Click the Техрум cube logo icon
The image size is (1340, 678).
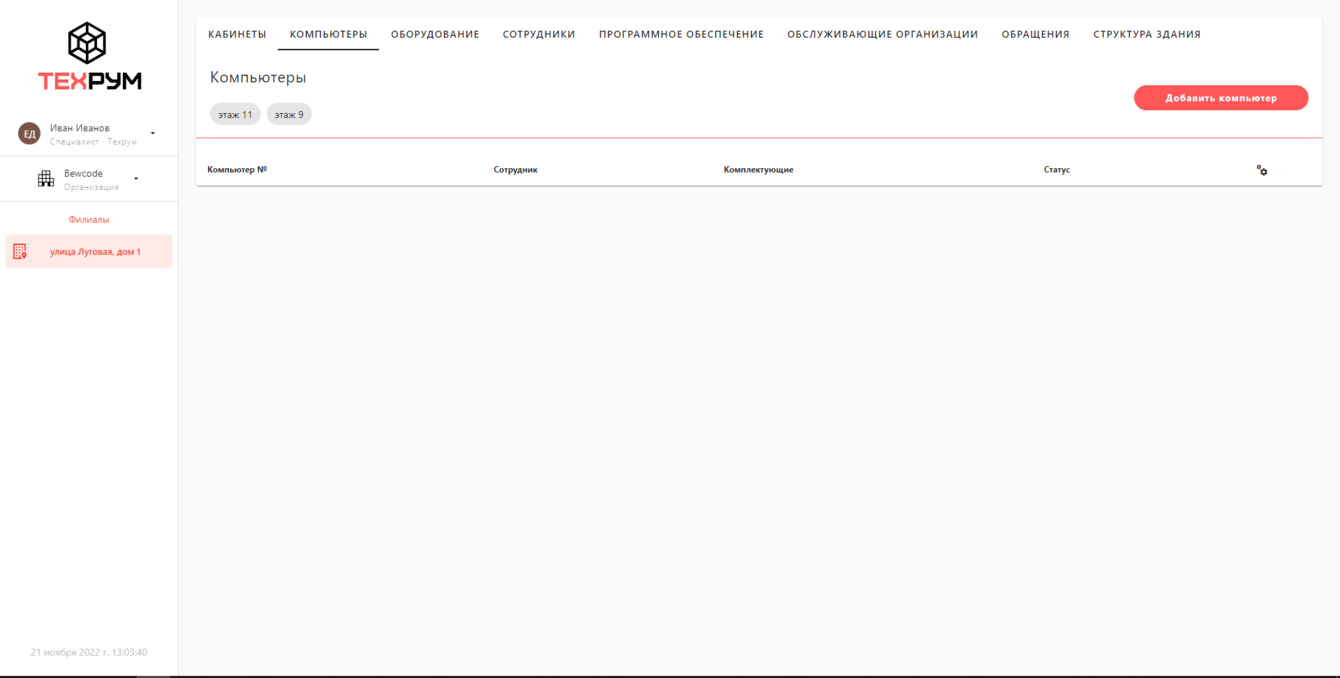tap(88, 42)
